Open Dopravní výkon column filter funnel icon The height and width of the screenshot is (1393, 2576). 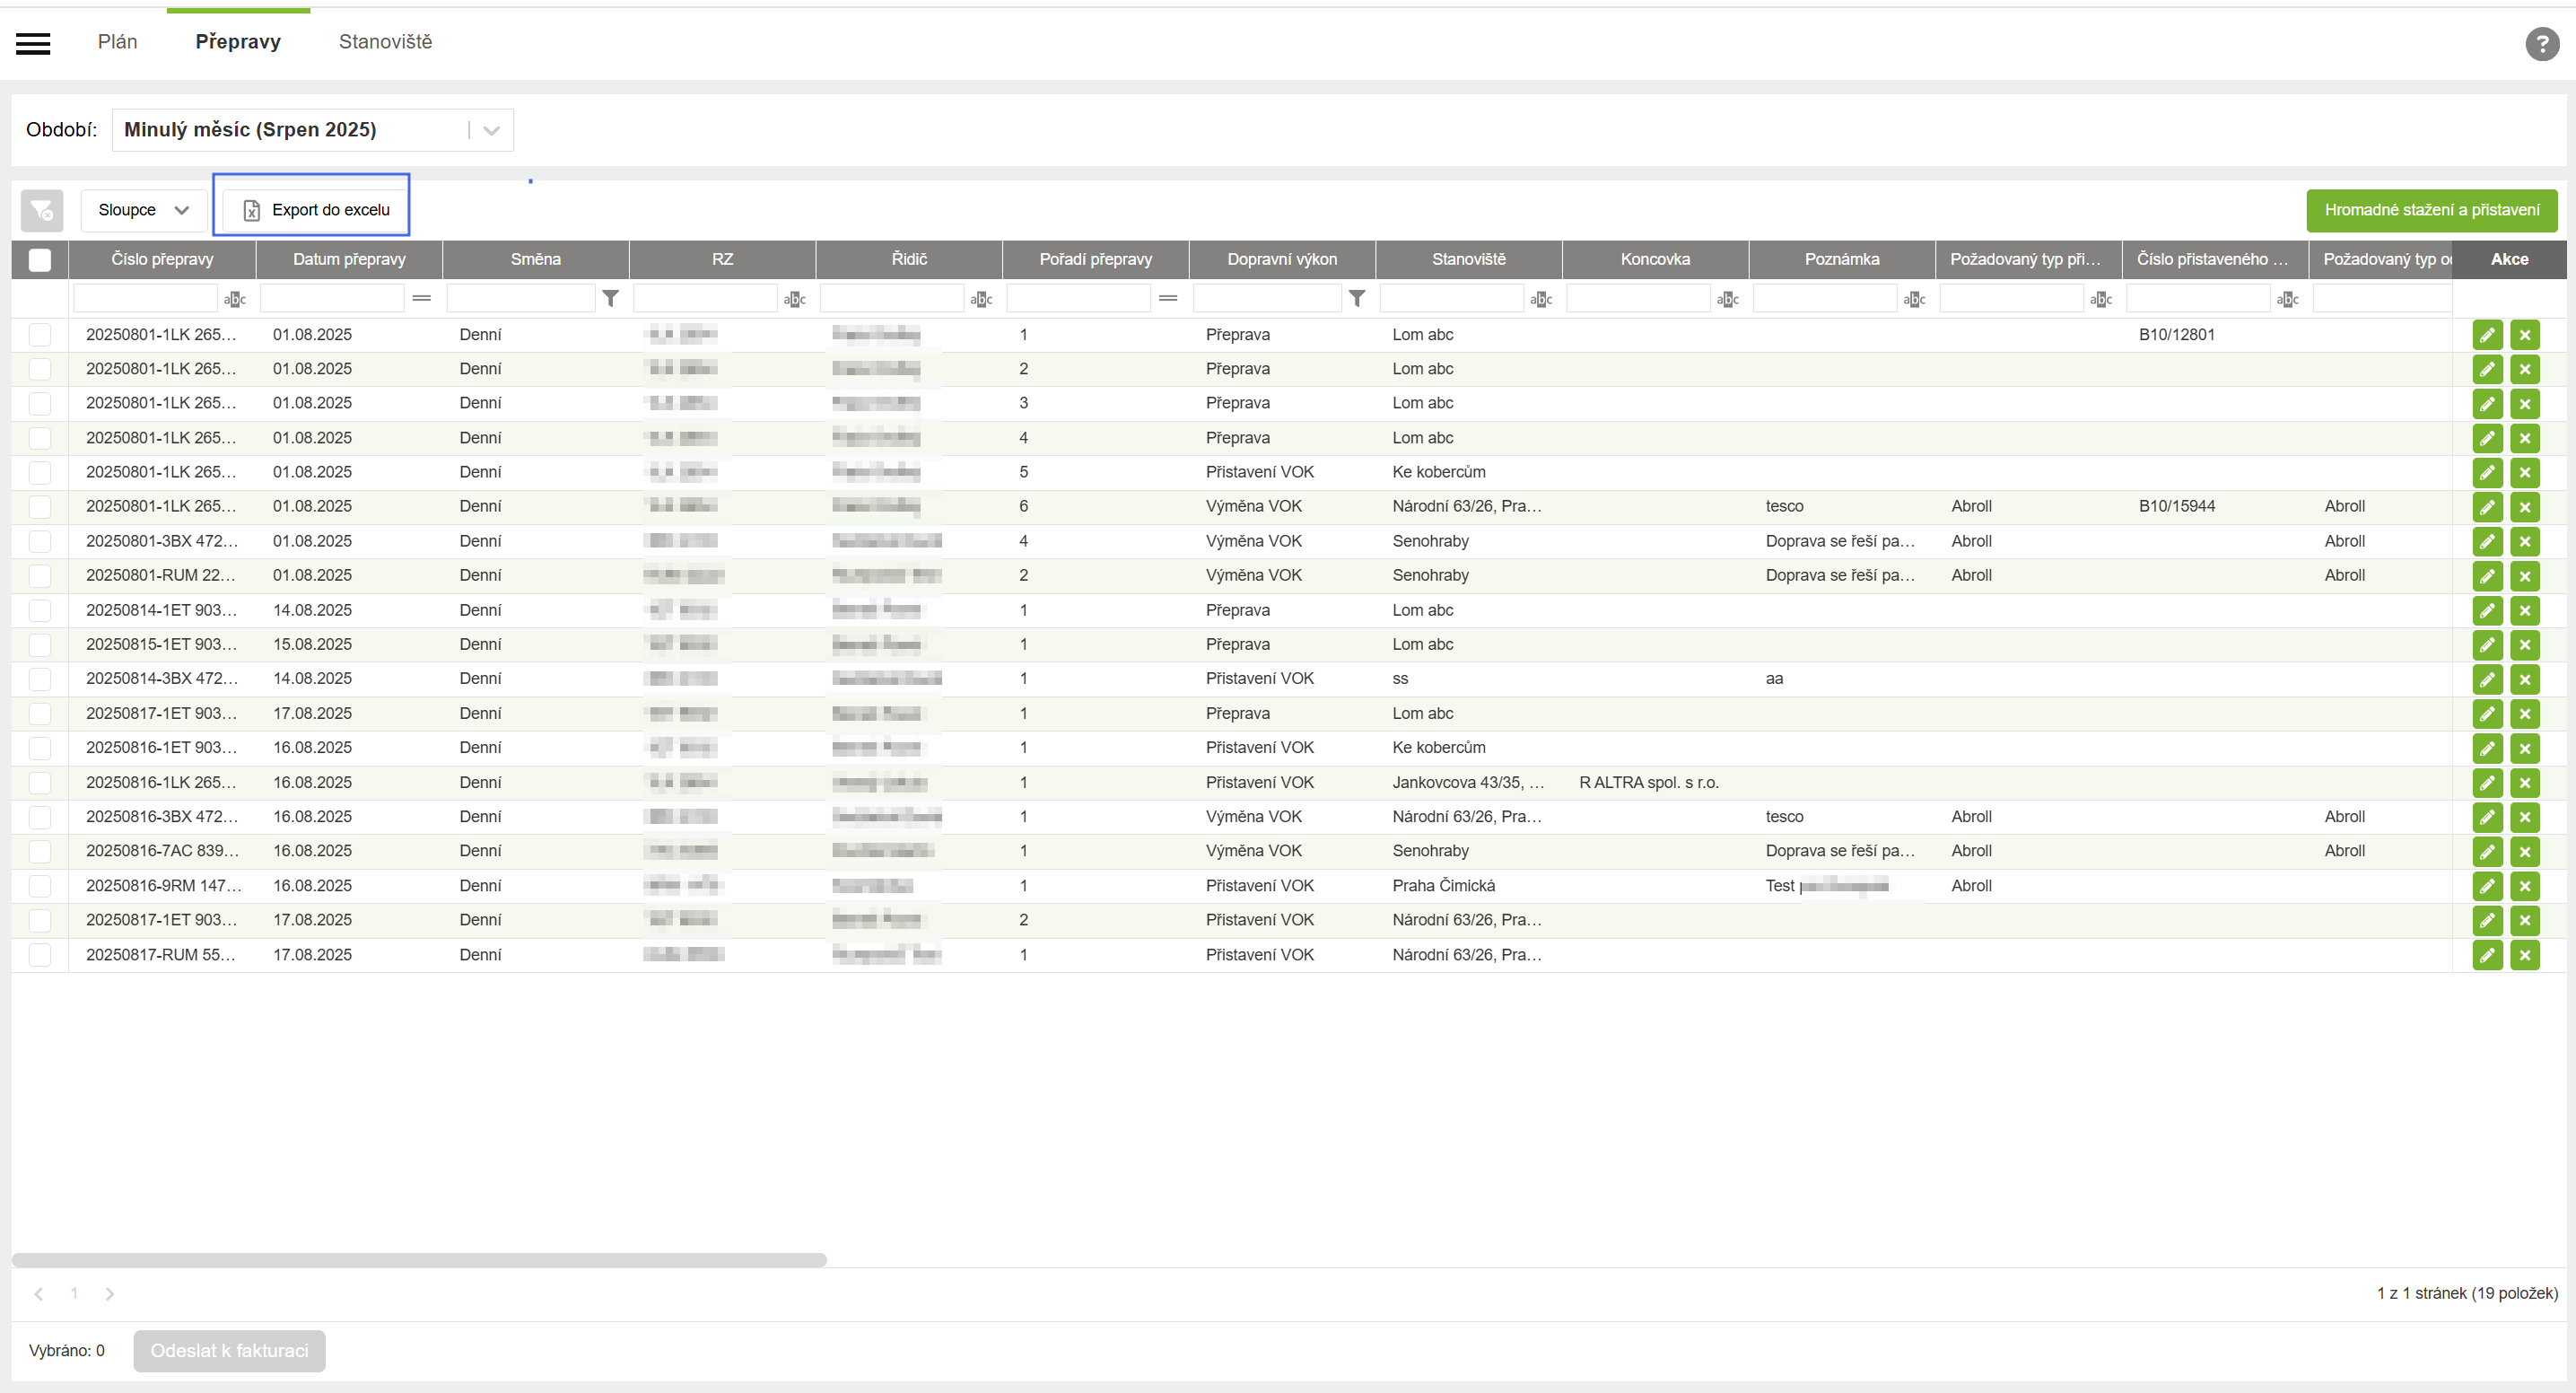pyautogui.click(x=1357, y=298)
